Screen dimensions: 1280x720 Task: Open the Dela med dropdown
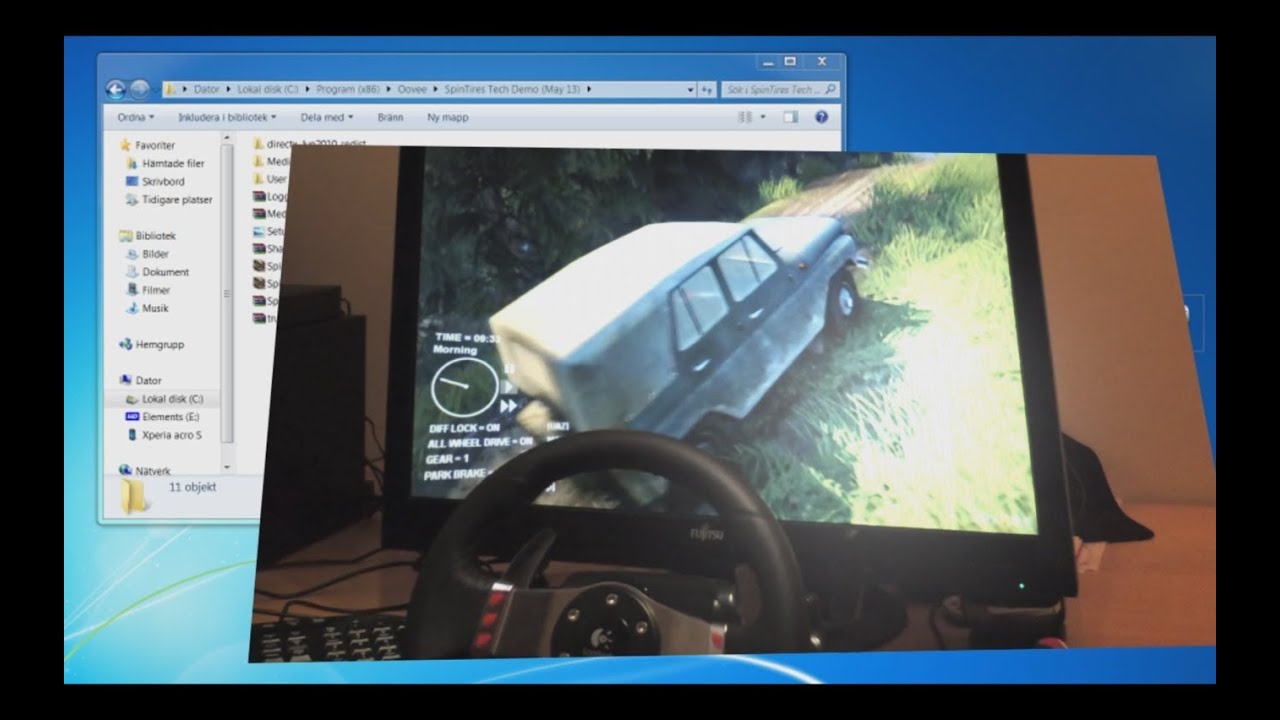pyautogui.click(x=327, y=117)
